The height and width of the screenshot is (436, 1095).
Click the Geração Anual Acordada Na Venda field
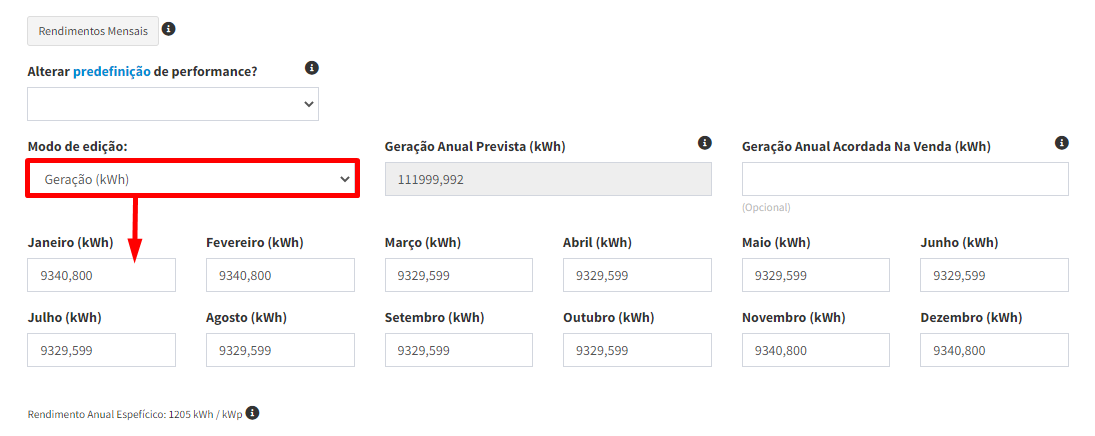tap(904, 179)
